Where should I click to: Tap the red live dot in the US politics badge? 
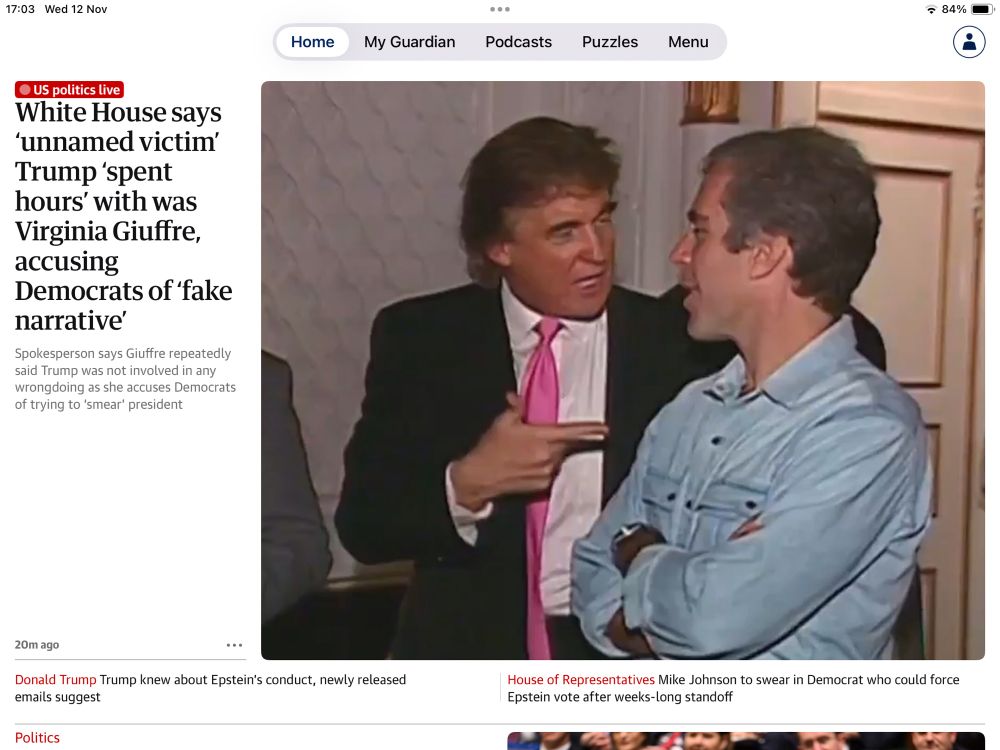[x=25, y=90]
